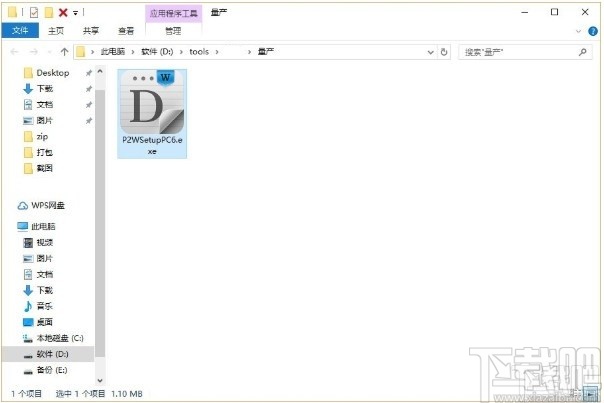Click the back navigation arrow
The image size is (604, 403).
pyautogui.click(x=15, y=52)
